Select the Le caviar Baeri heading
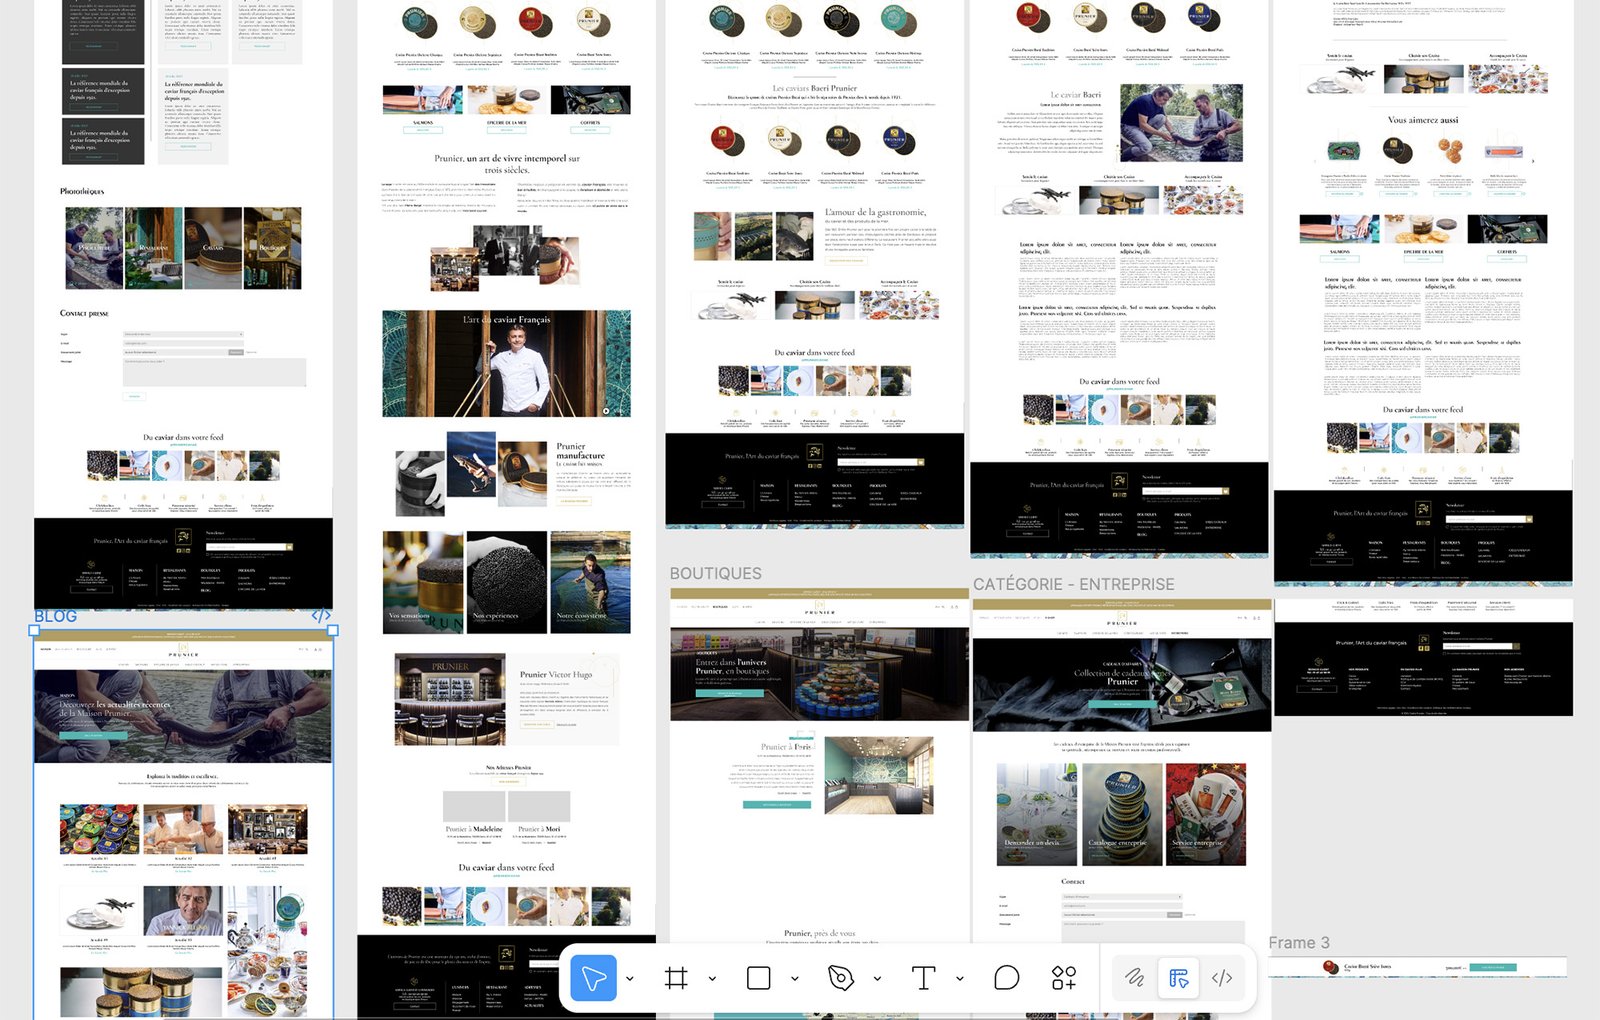Screen dimensions: 1600x1020 [1076, 95]
